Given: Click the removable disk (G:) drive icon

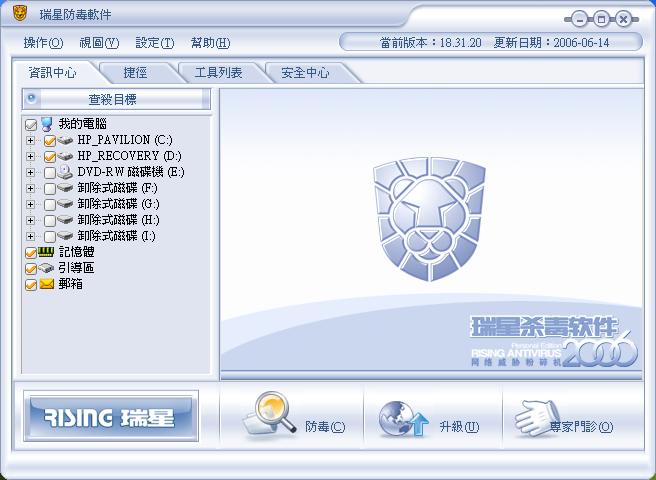Looking at the screenshot, I should coord(65,204).
